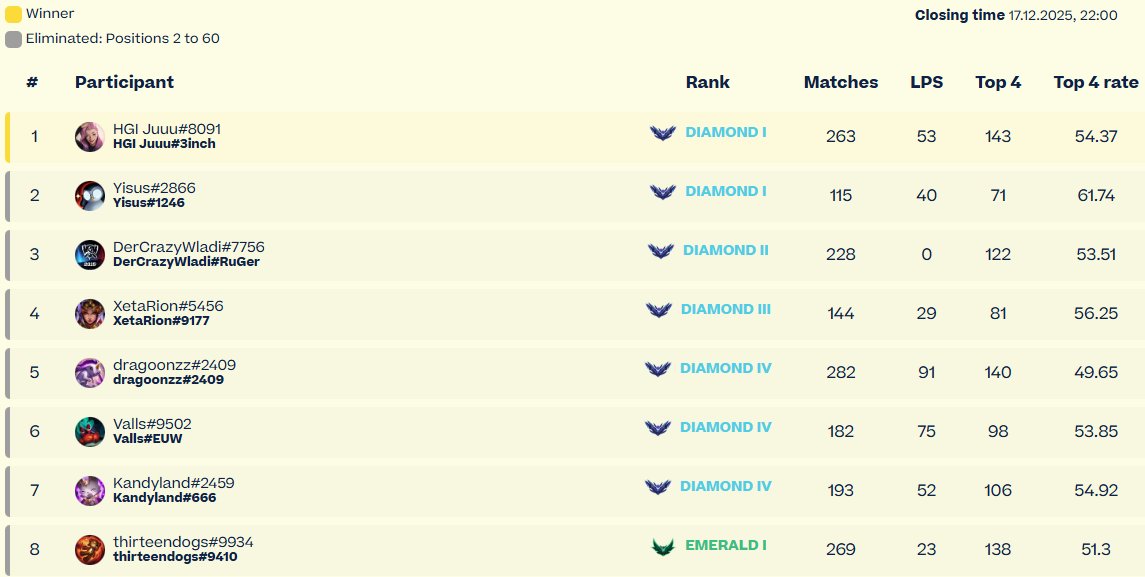Image resolution: width=1145 pixels, height=577 pixels.
Task: Click the DIAMOND III rank text
Action: tap(726, 309)
